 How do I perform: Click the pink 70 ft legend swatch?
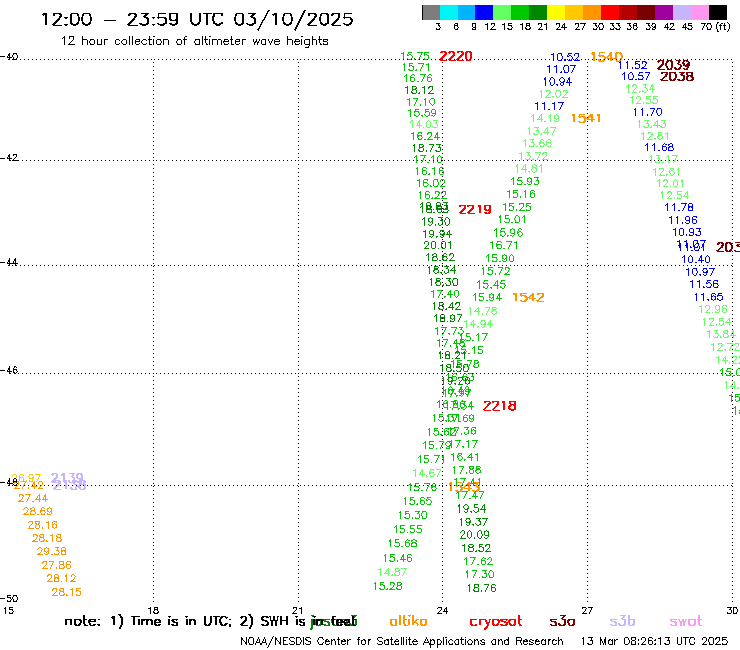[699, 12]
